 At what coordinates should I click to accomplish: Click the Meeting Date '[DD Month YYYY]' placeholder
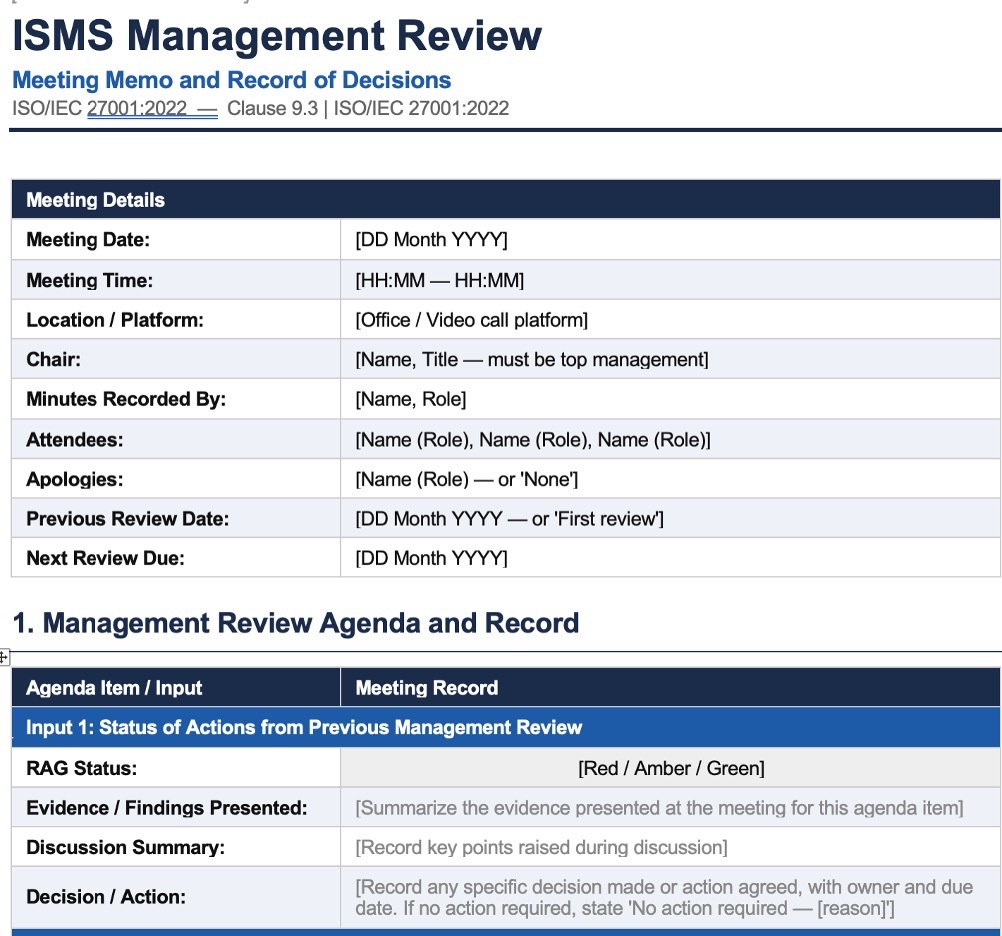[x=431, y=240]
